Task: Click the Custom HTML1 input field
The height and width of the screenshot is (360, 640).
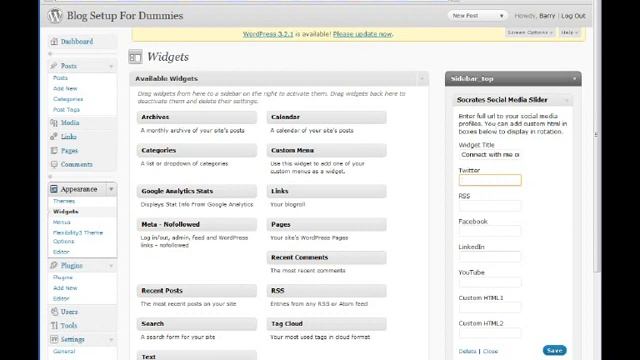Action: [x=490, y=307]
